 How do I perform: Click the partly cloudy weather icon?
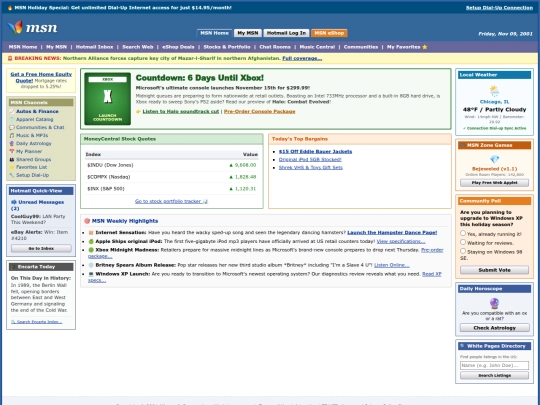tap(494, 91)
